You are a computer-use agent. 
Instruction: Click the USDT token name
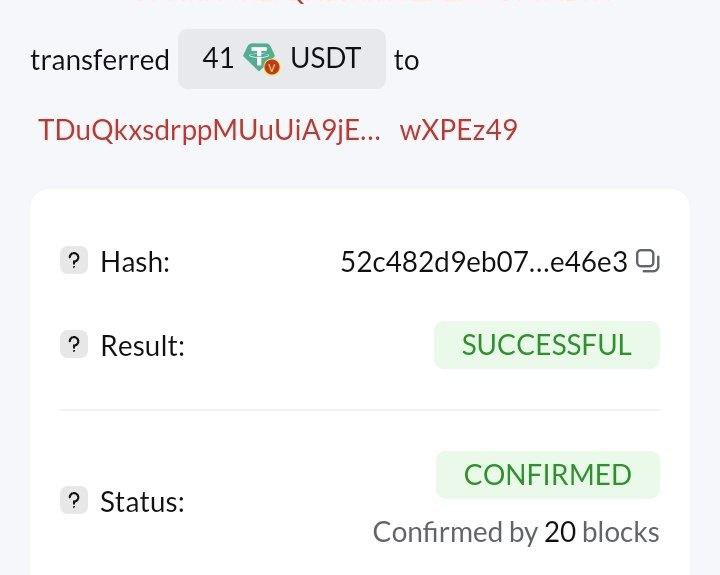pyautogui.click(x=325, y=59)
